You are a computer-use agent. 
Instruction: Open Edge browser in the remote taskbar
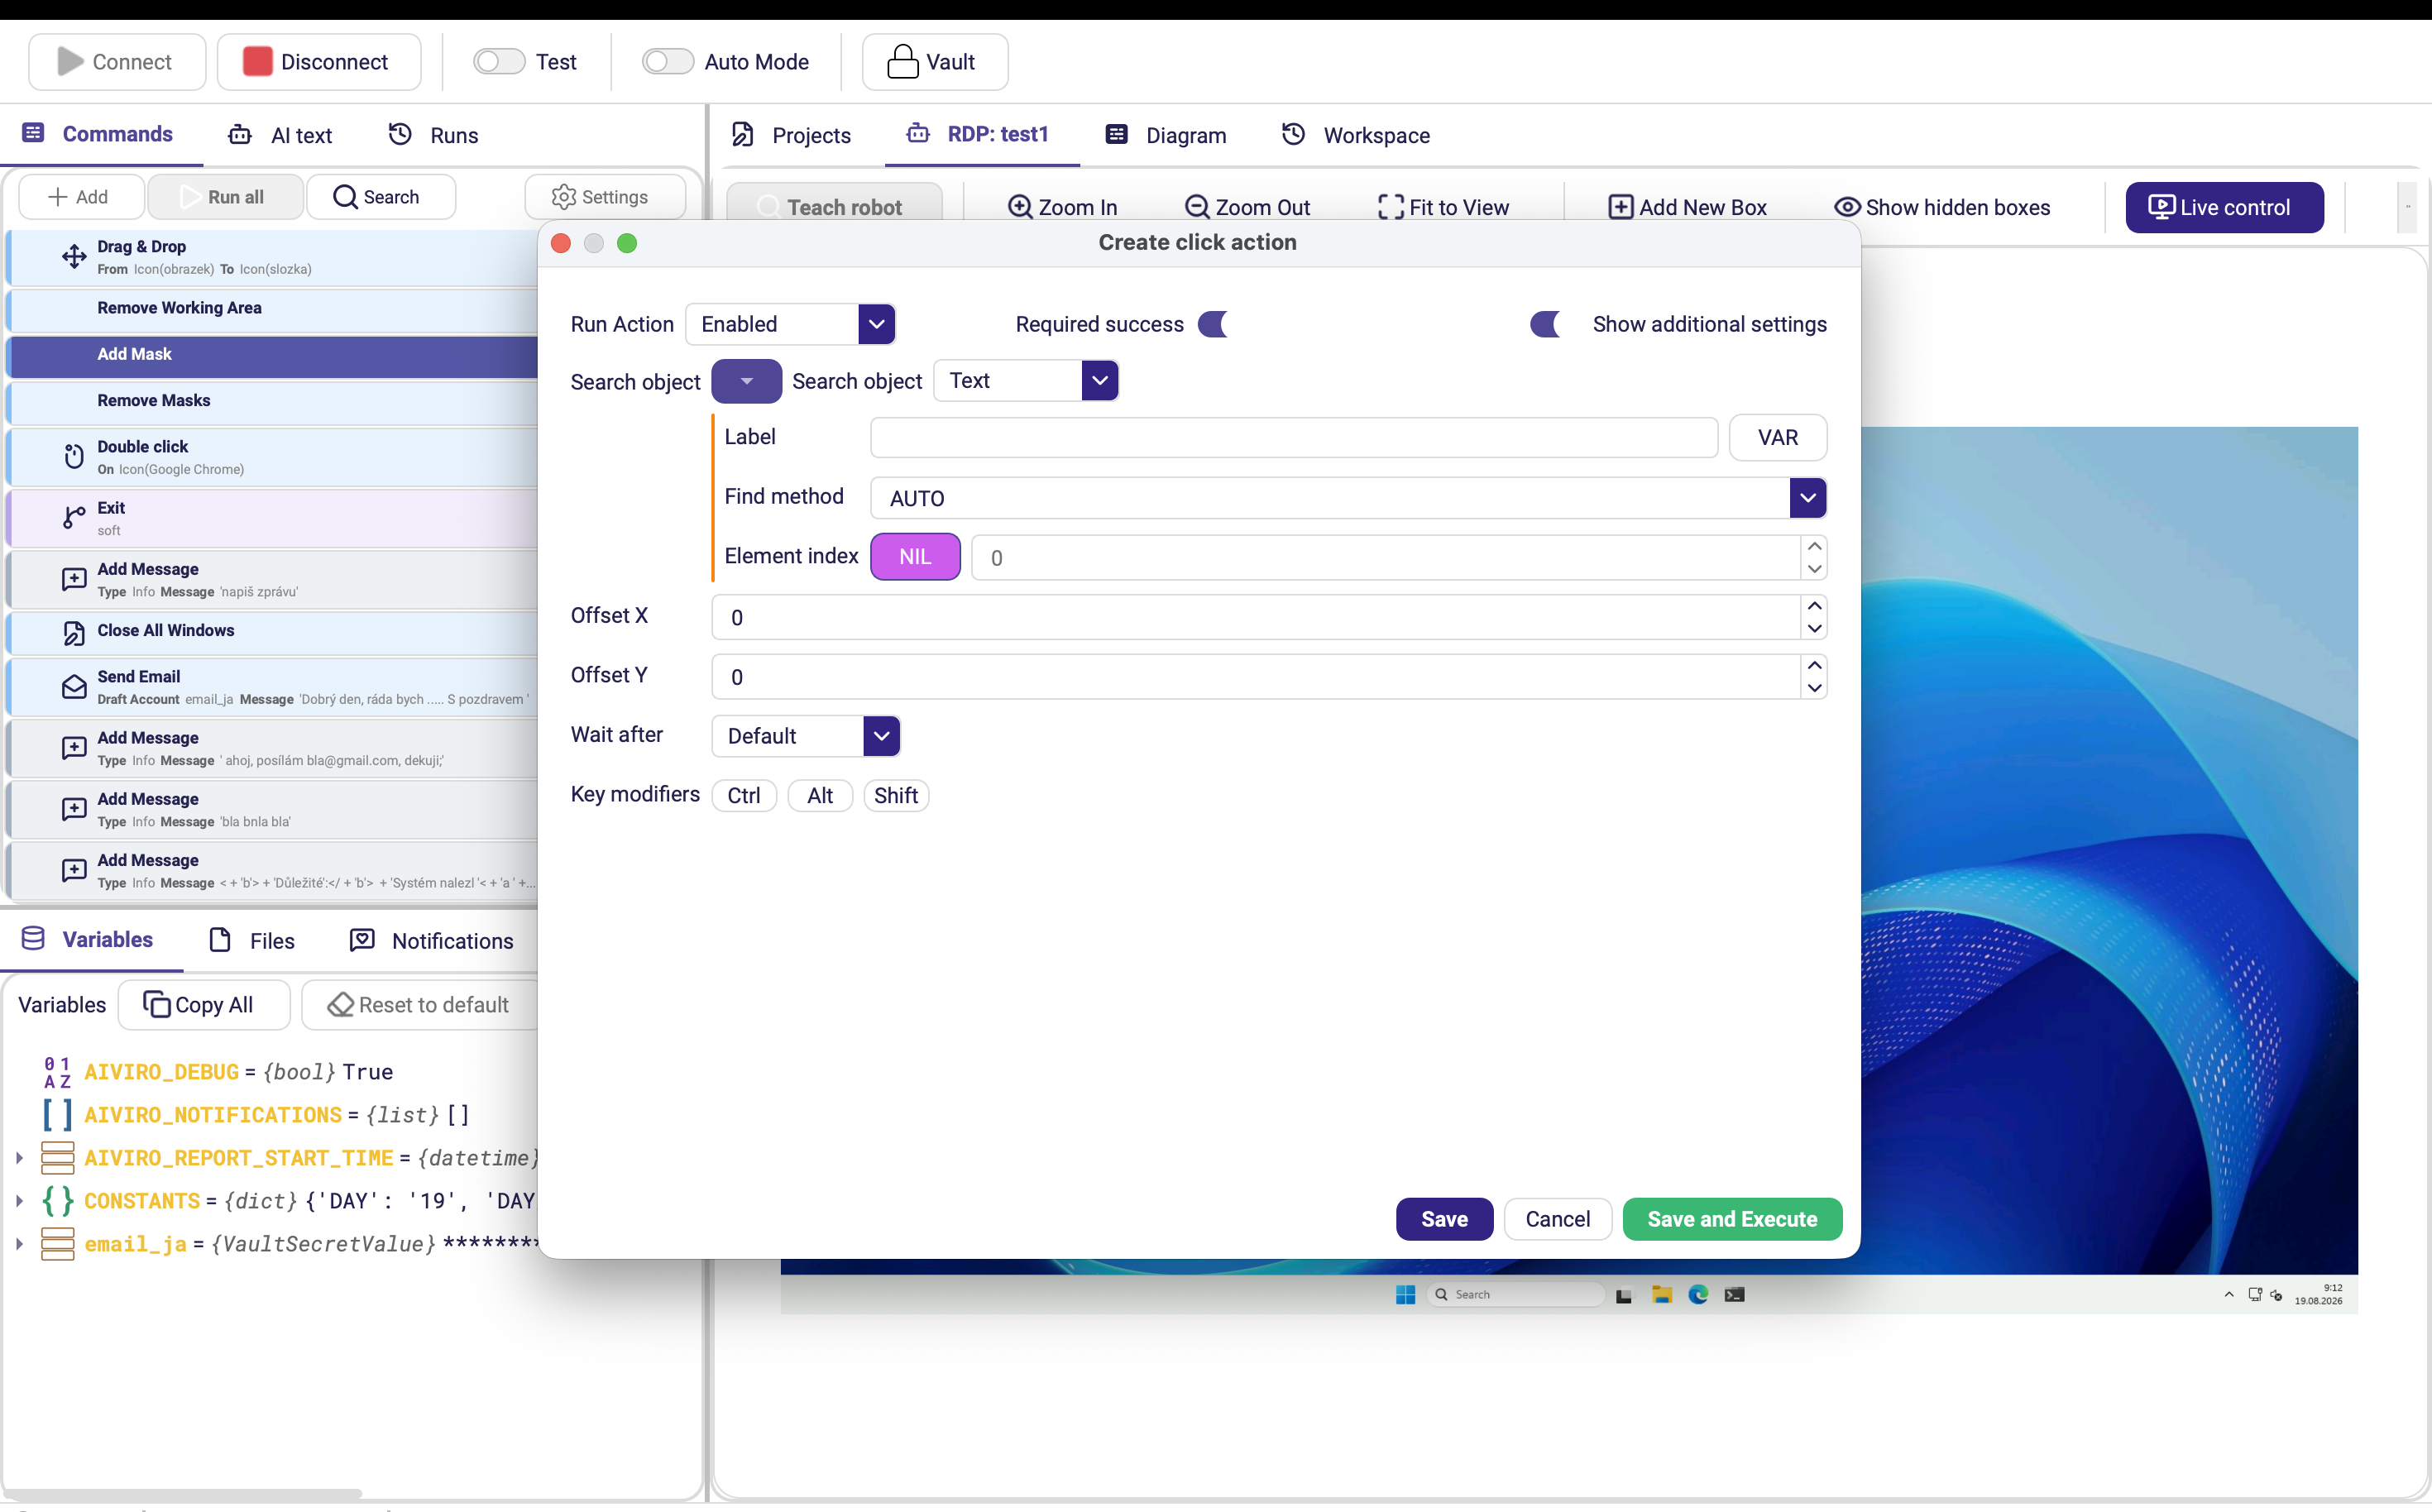pyautogui.click(x=1698, y=1294)
